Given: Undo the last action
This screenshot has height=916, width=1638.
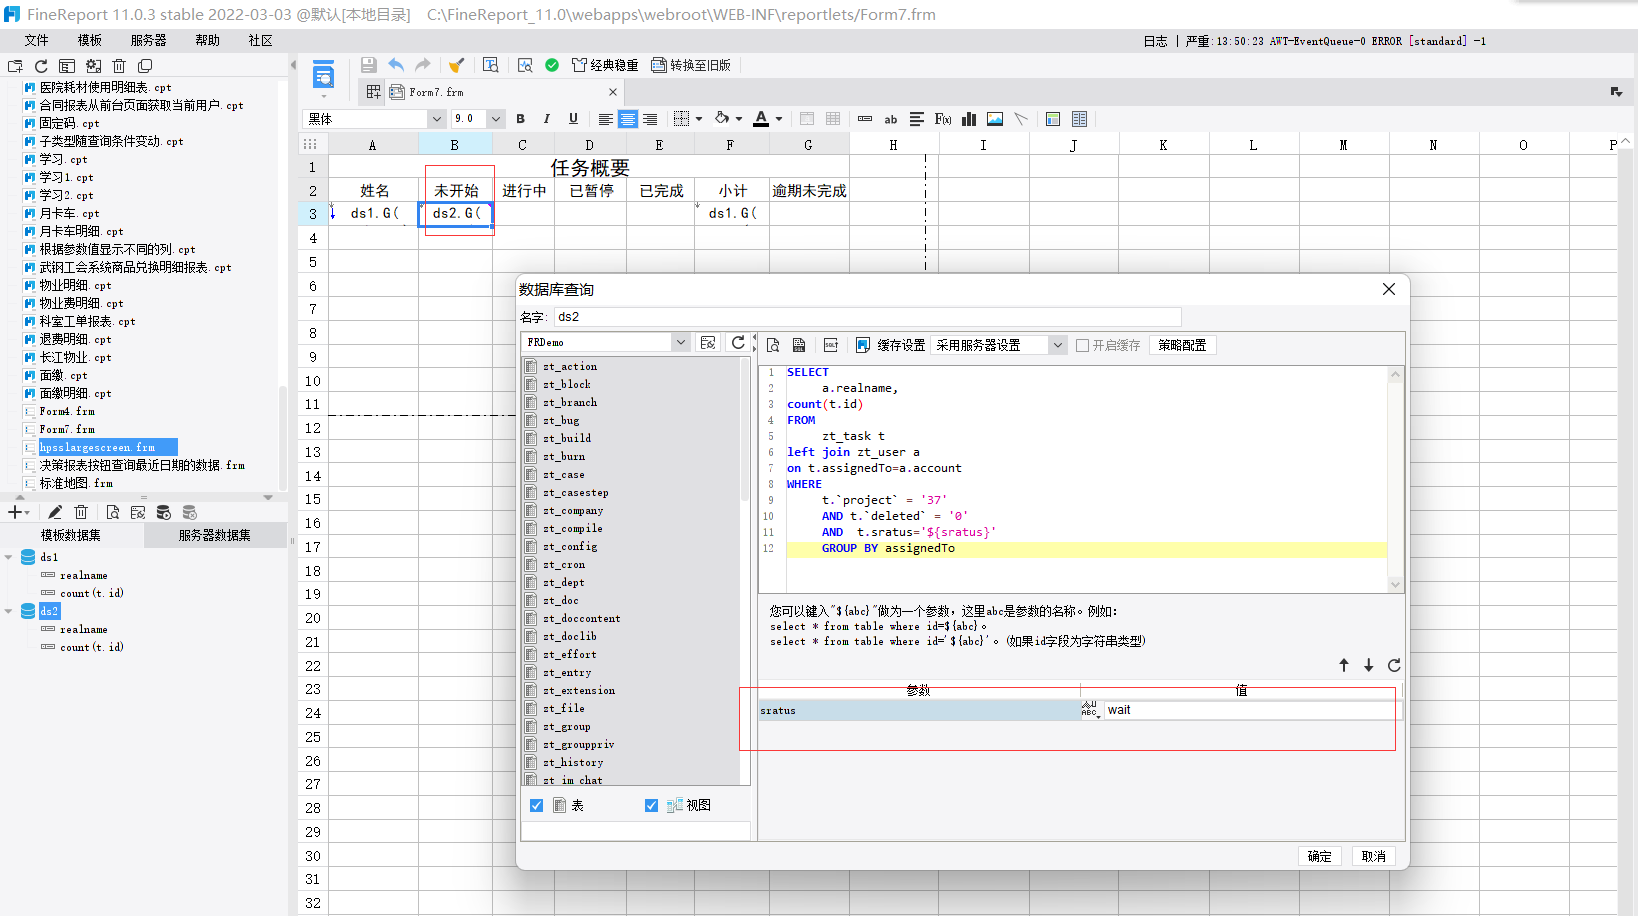Looking at the screenshot, I should point(396,65).
